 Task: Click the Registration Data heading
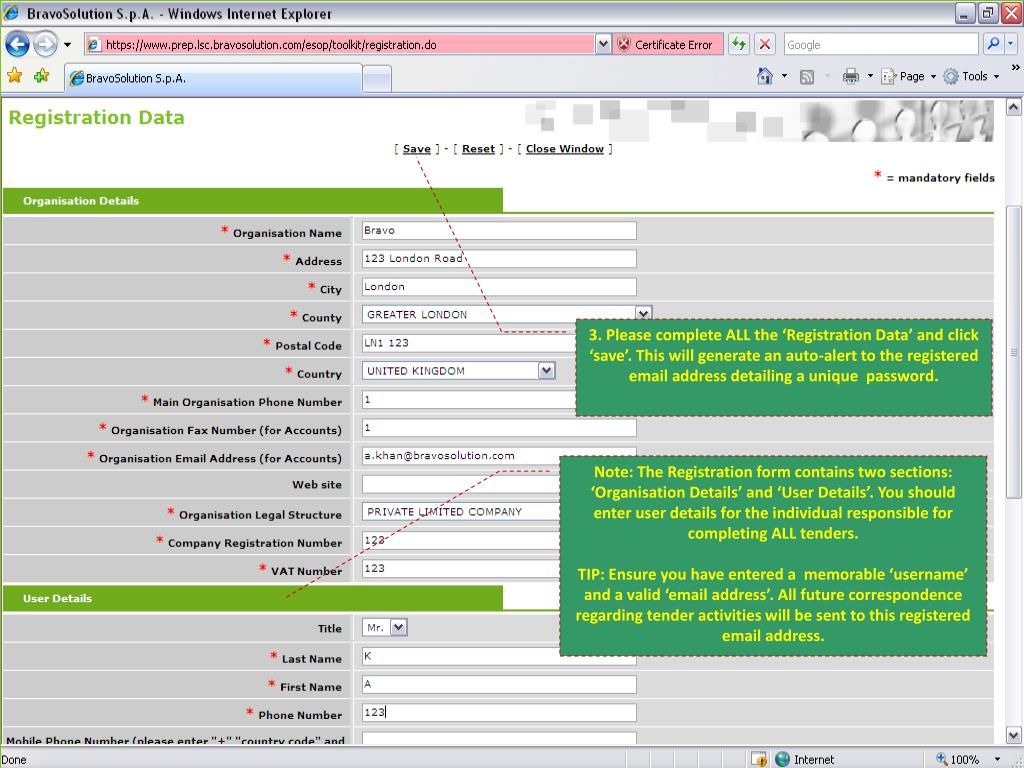[x=97, y=118]
